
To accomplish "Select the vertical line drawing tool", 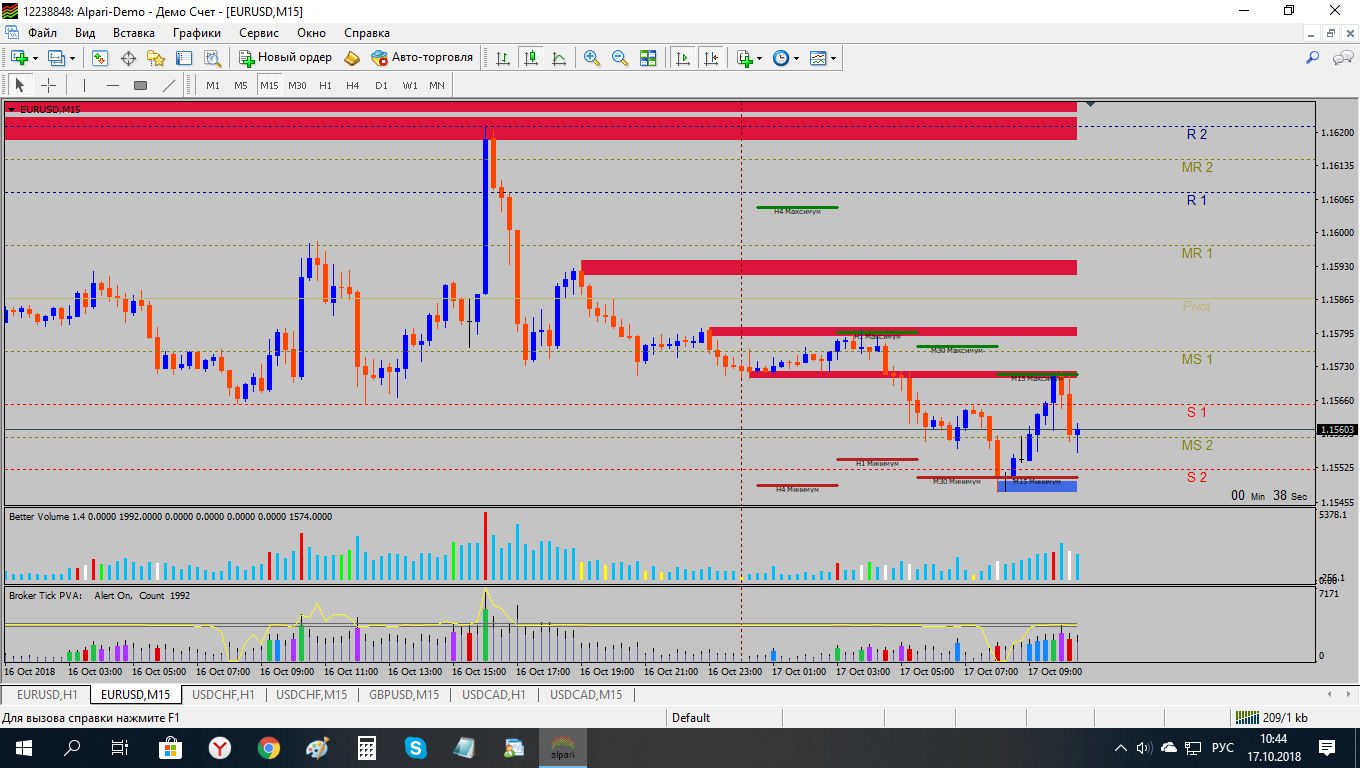I will (85, 85).
